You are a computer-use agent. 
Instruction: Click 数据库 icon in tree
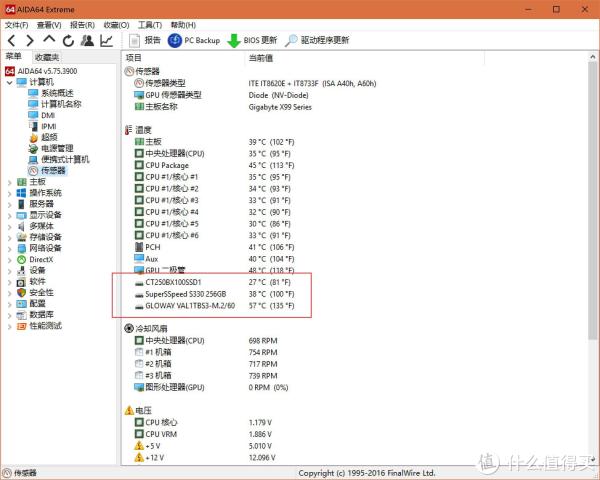21,315
